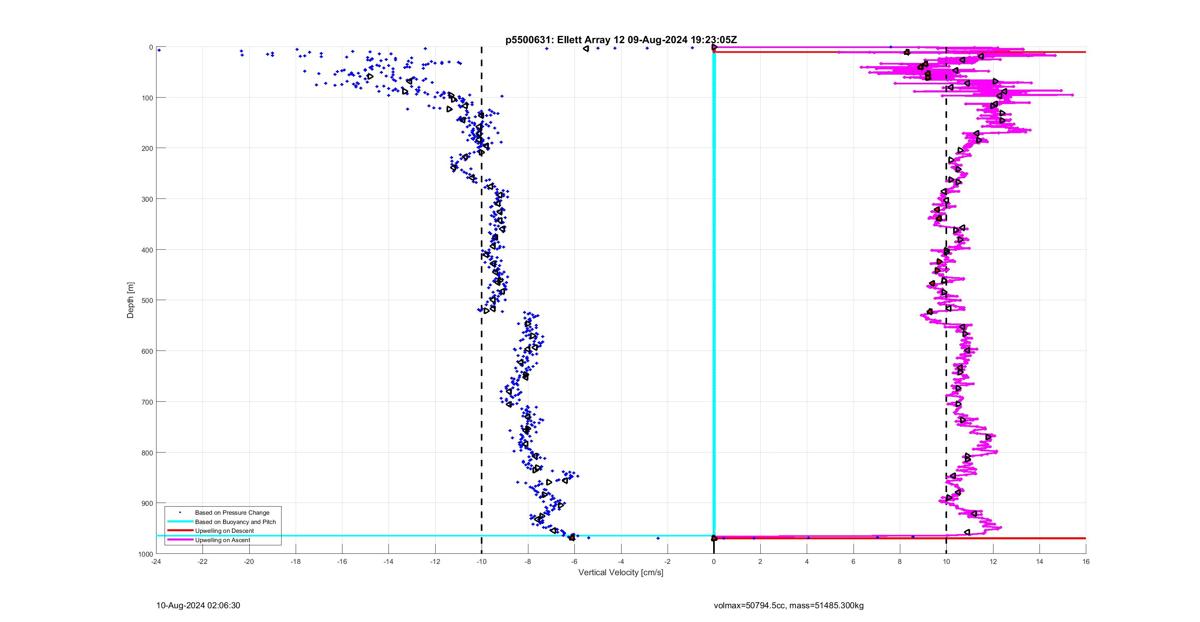1200x622 pixels.
Task: Click the positive '2' velocity tick label
Action: pos(760,561)
